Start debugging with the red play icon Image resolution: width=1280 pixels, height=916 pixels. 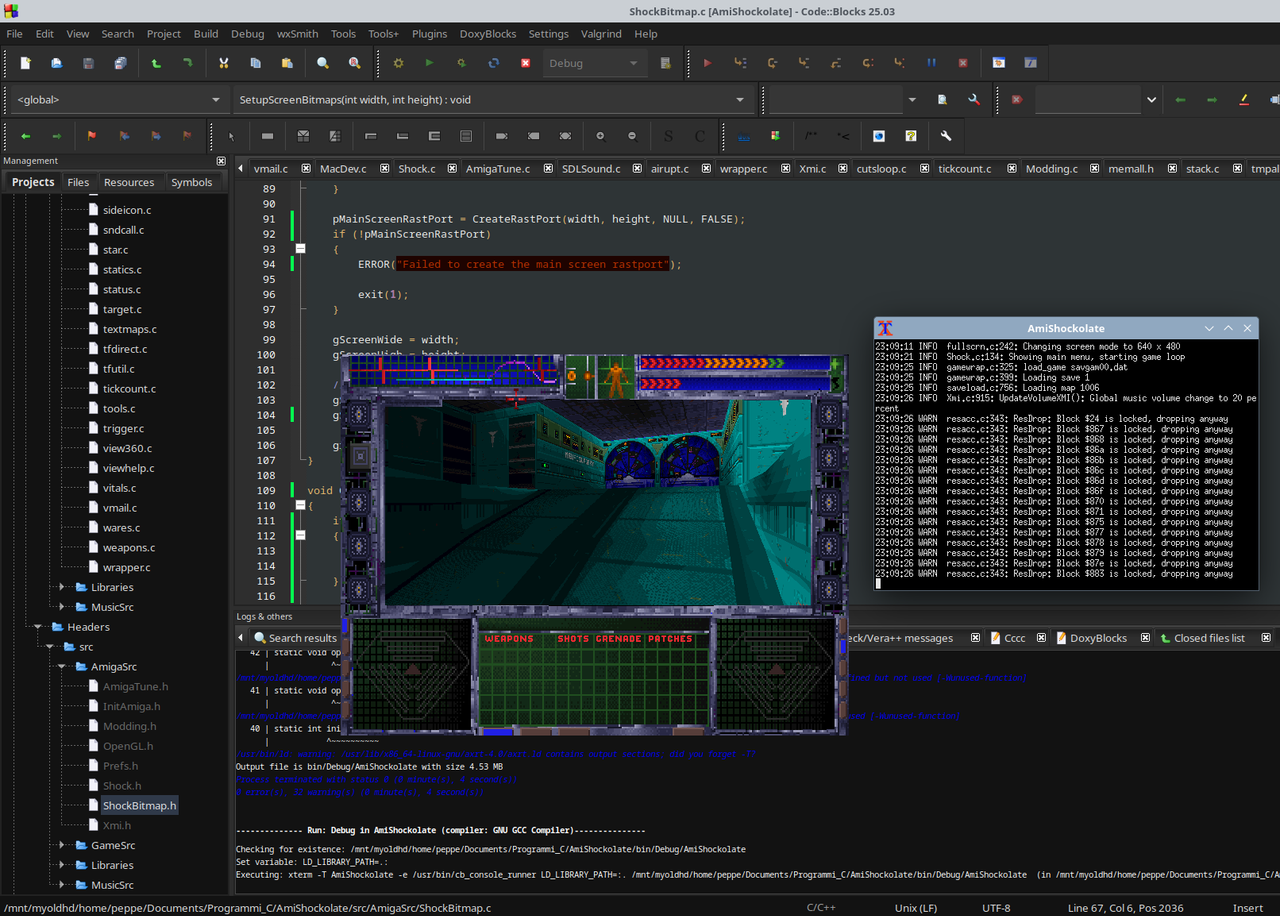point(707,63)
